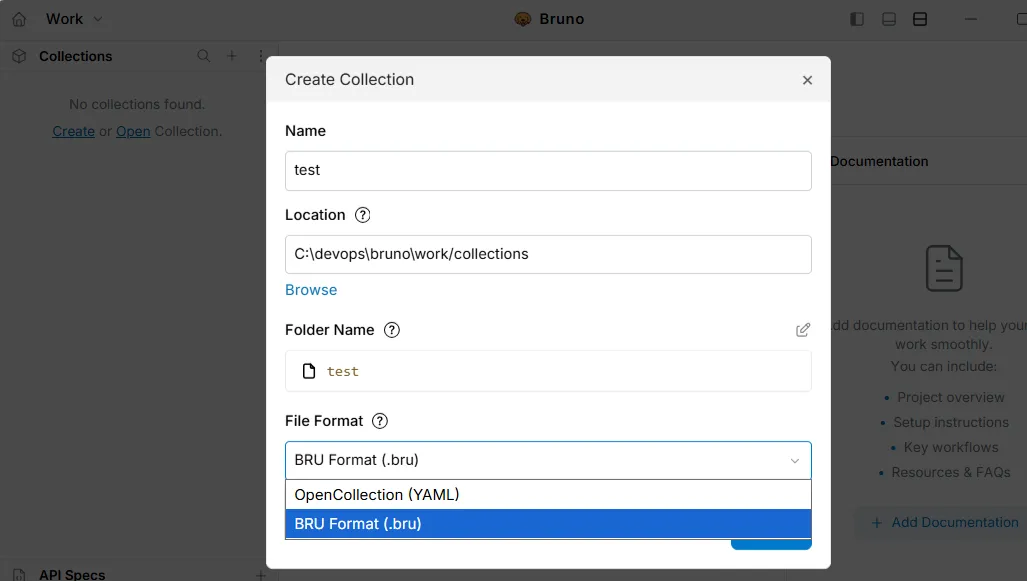Click the Home icon in title bar
Image resolution: width=1027 pixels, height=581 pixels.
point(19,19)
